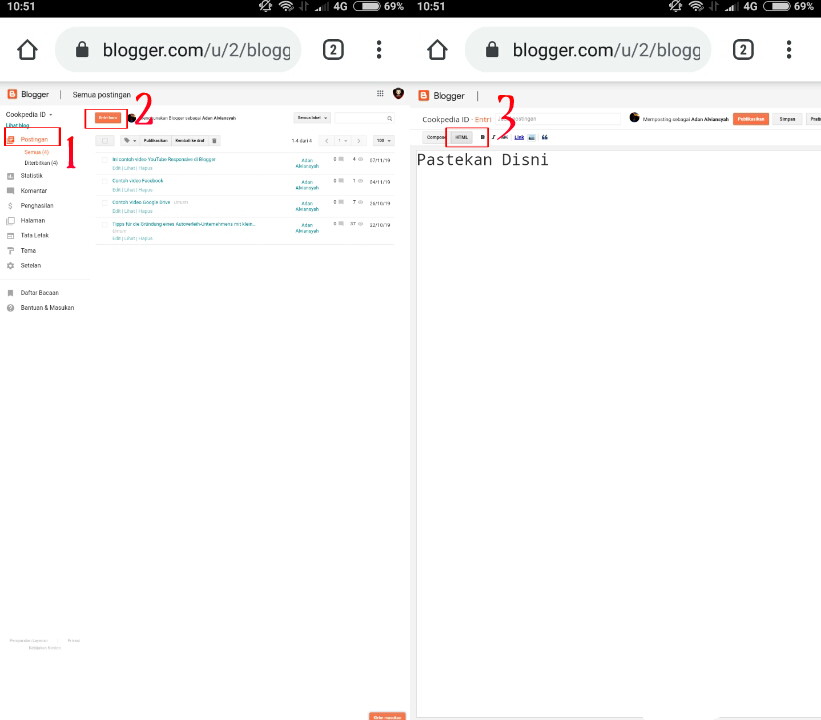
Task: Open tab switcher in left browser
Action: (x=333, y=50)
